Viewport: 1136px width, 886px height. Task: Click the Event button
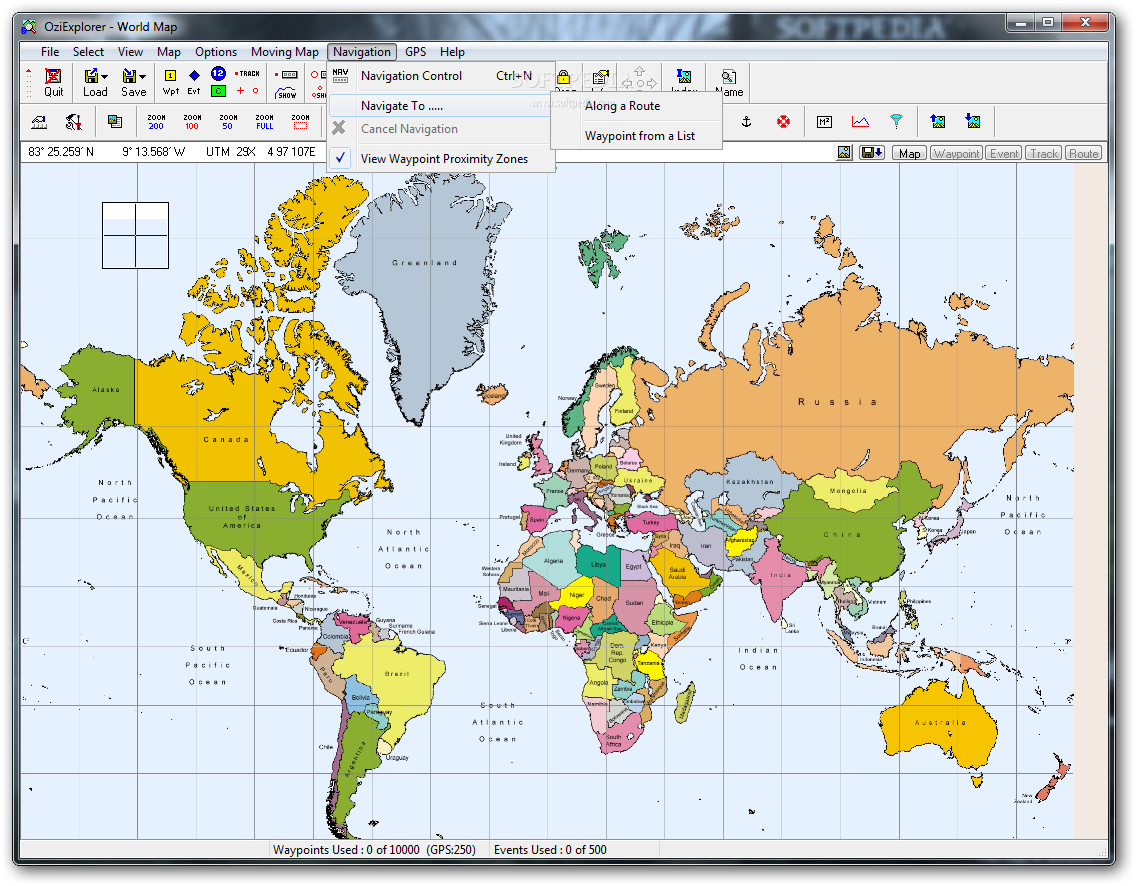point(1004,154)
